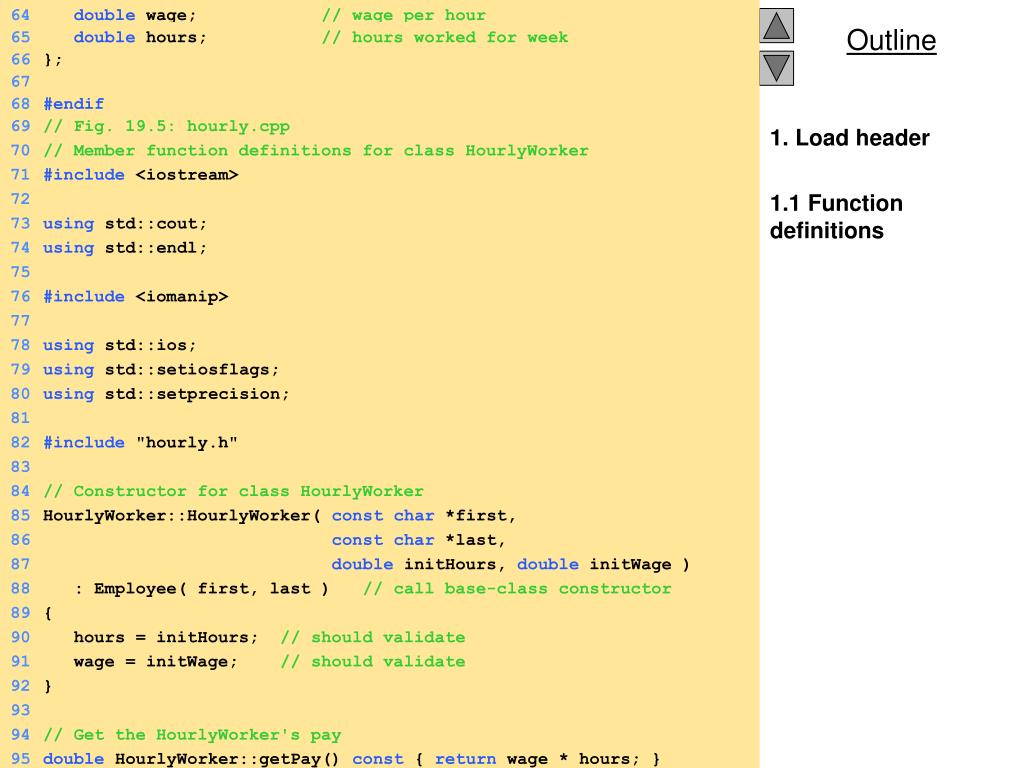Click 'const char *first,' on line 85
Viewport: 1024px width, 768px height.
424,515
